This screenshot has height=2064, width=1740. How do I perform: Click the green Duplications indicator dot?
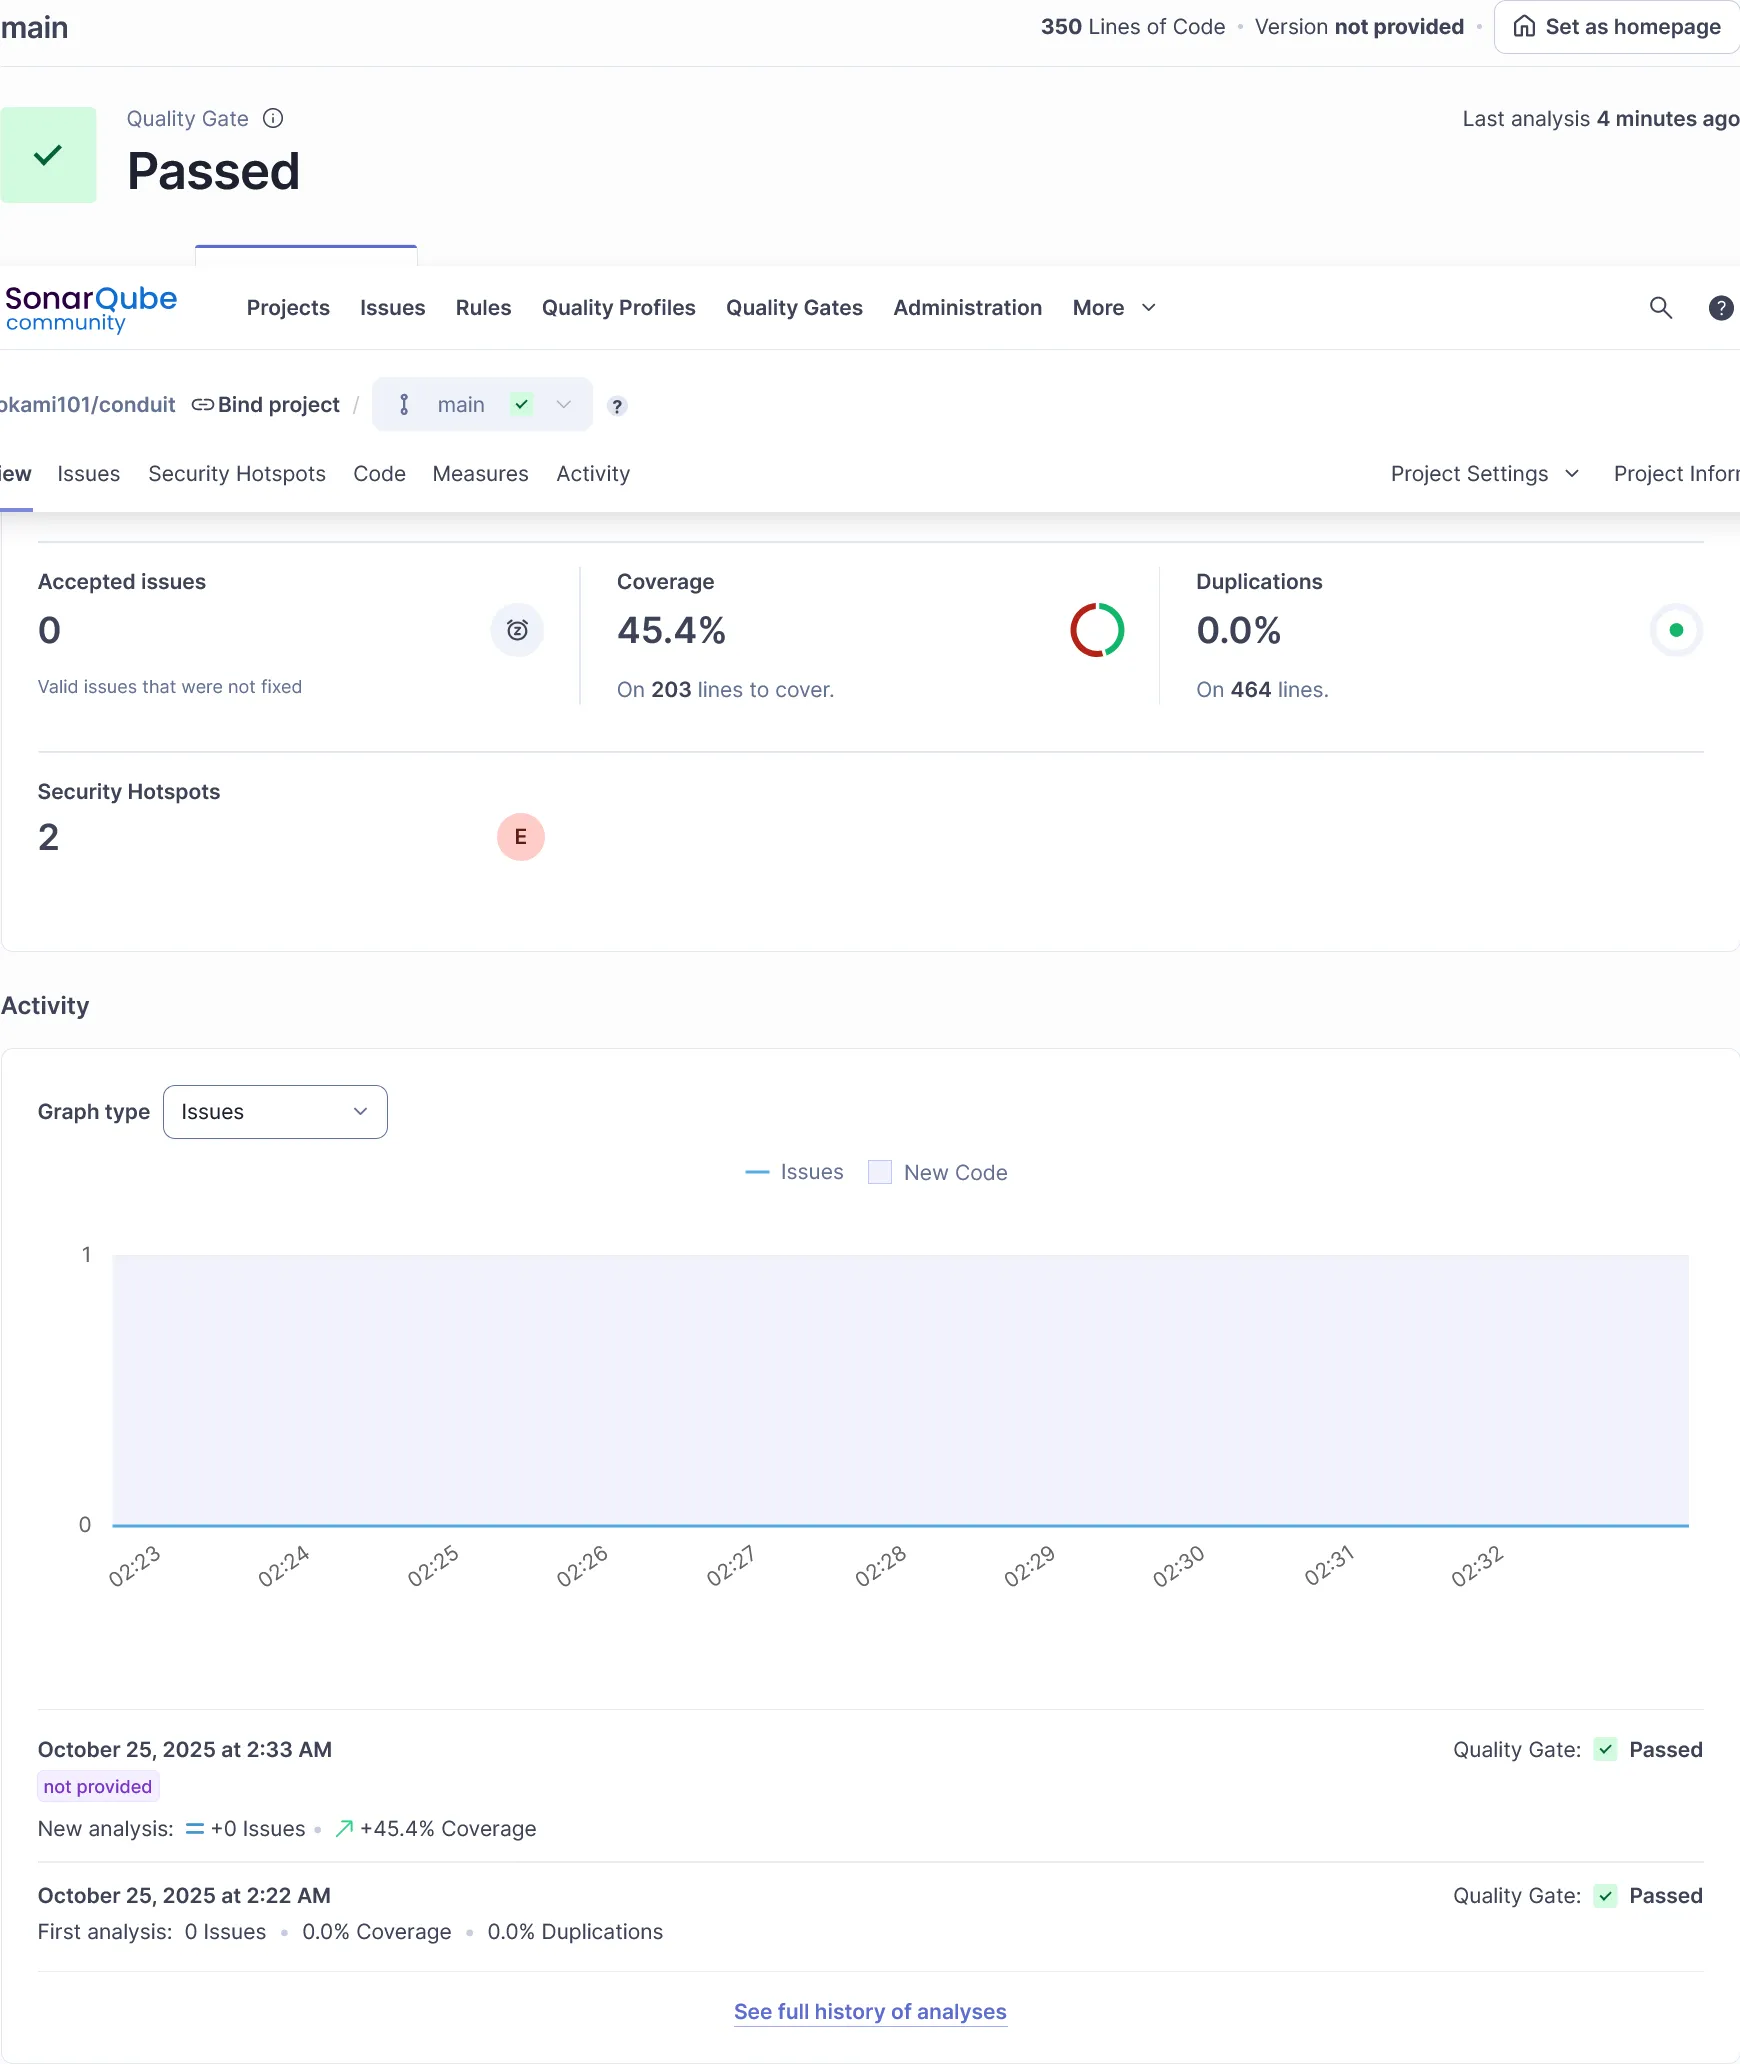tap(1675, 630)
